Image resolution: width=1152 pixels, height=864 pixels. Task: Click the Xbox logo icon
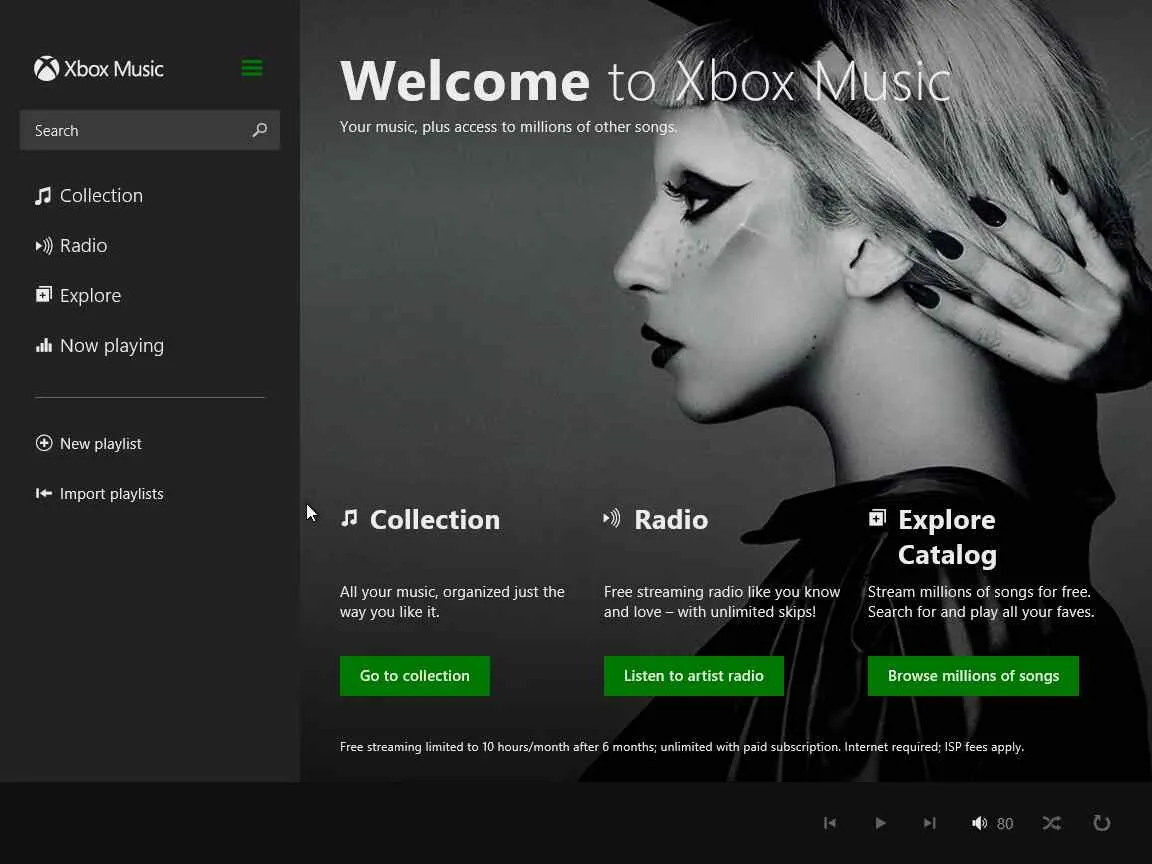tap(46, 68)
